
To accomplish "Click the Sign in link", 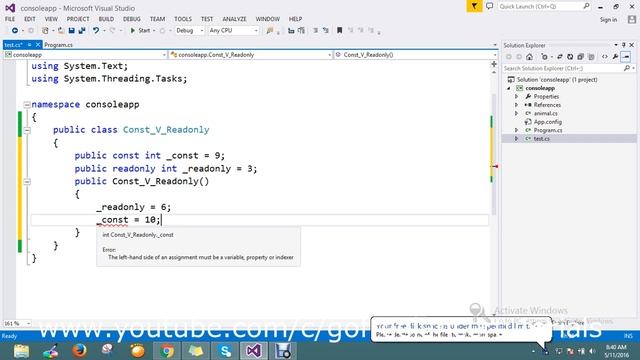I will 608,20.
